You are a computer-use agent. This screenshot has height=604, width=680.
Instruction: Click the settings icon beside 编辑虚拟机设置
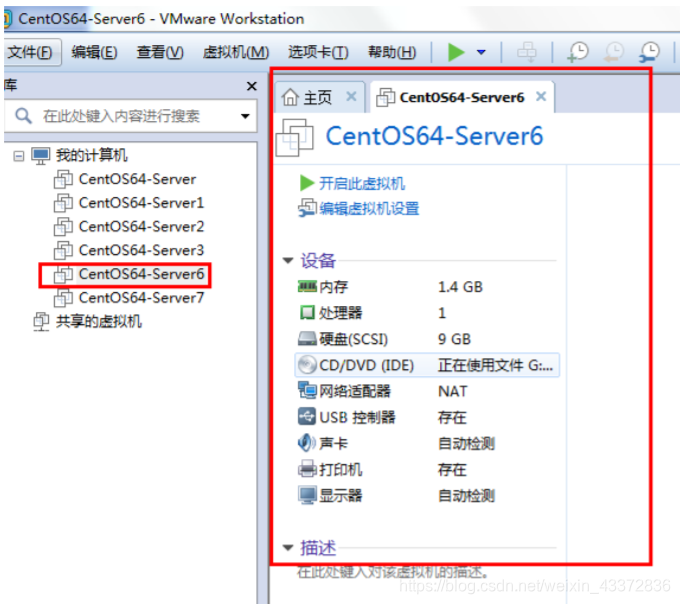coord(307,208)
